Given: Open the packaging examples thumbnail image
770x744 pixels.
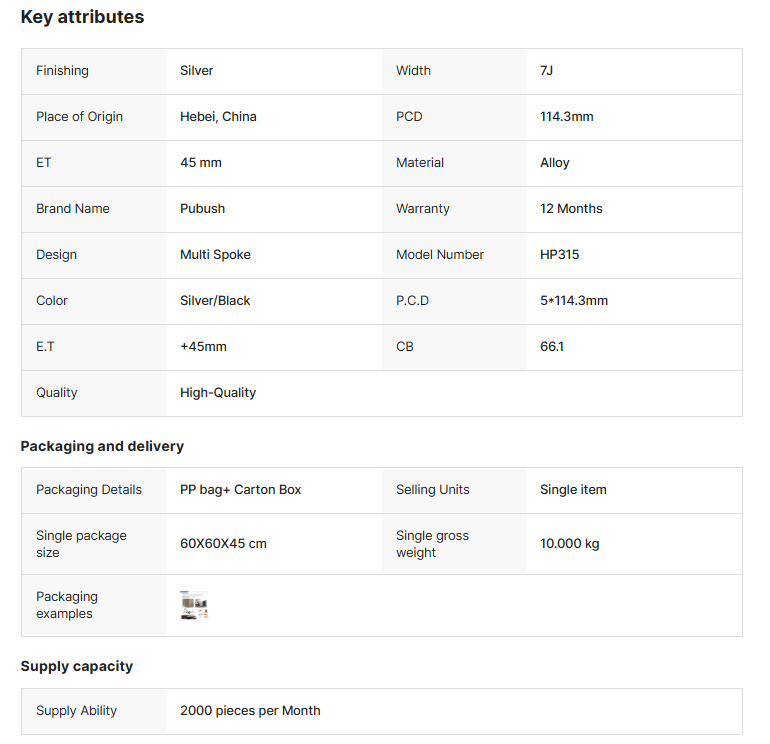Looking at the screenshot, I should tap(194, 605).
